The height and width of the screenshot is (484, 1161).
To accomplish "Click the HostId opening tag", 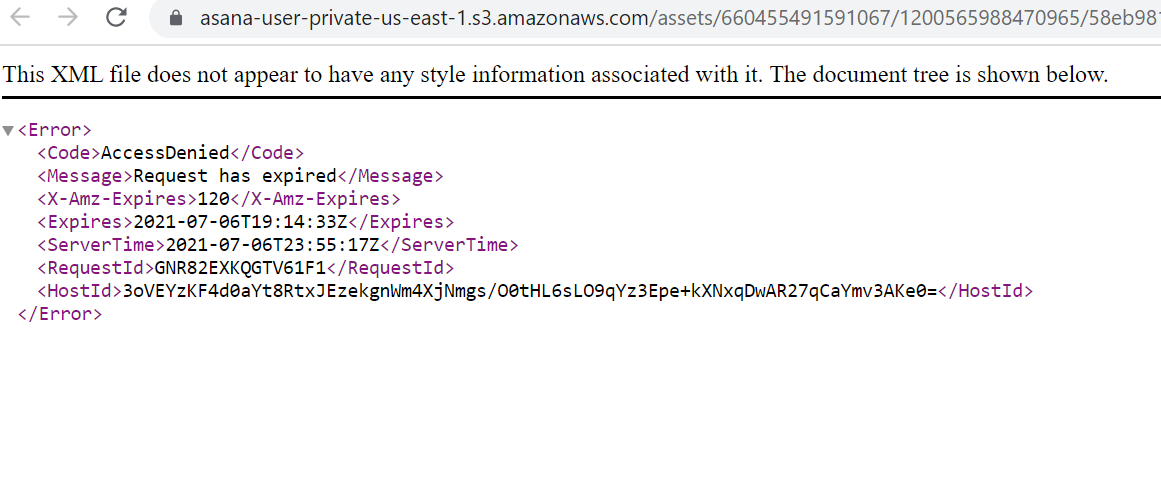I will [x=80, y=291].
